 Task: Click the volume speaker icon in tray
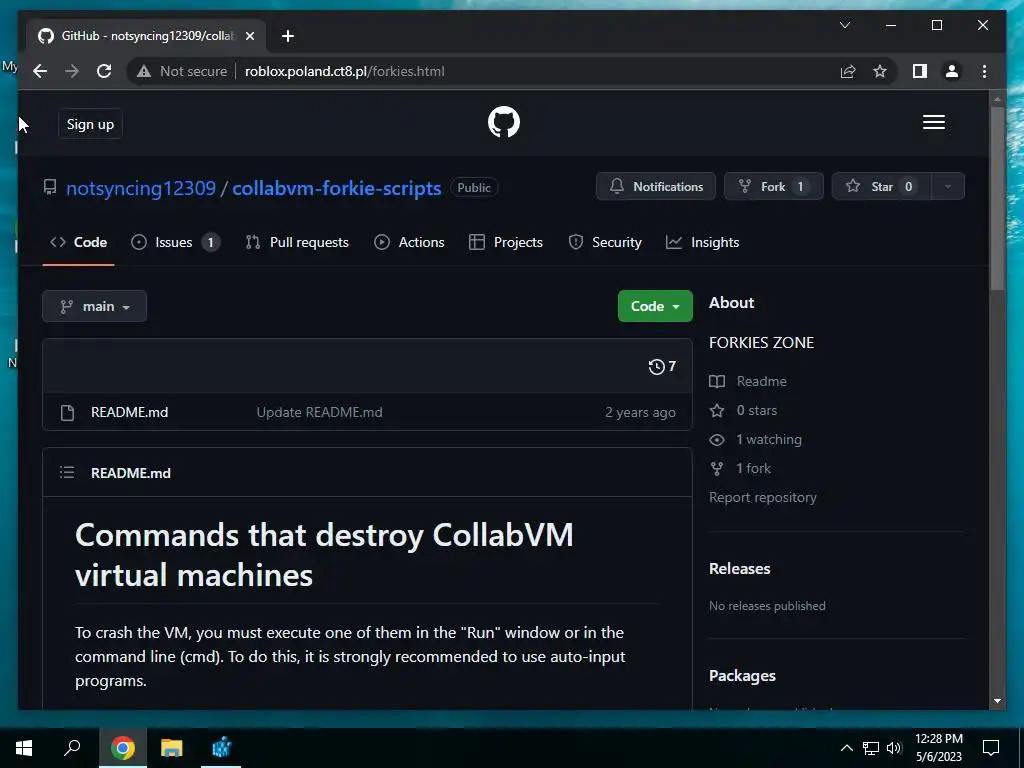(894, 748)
